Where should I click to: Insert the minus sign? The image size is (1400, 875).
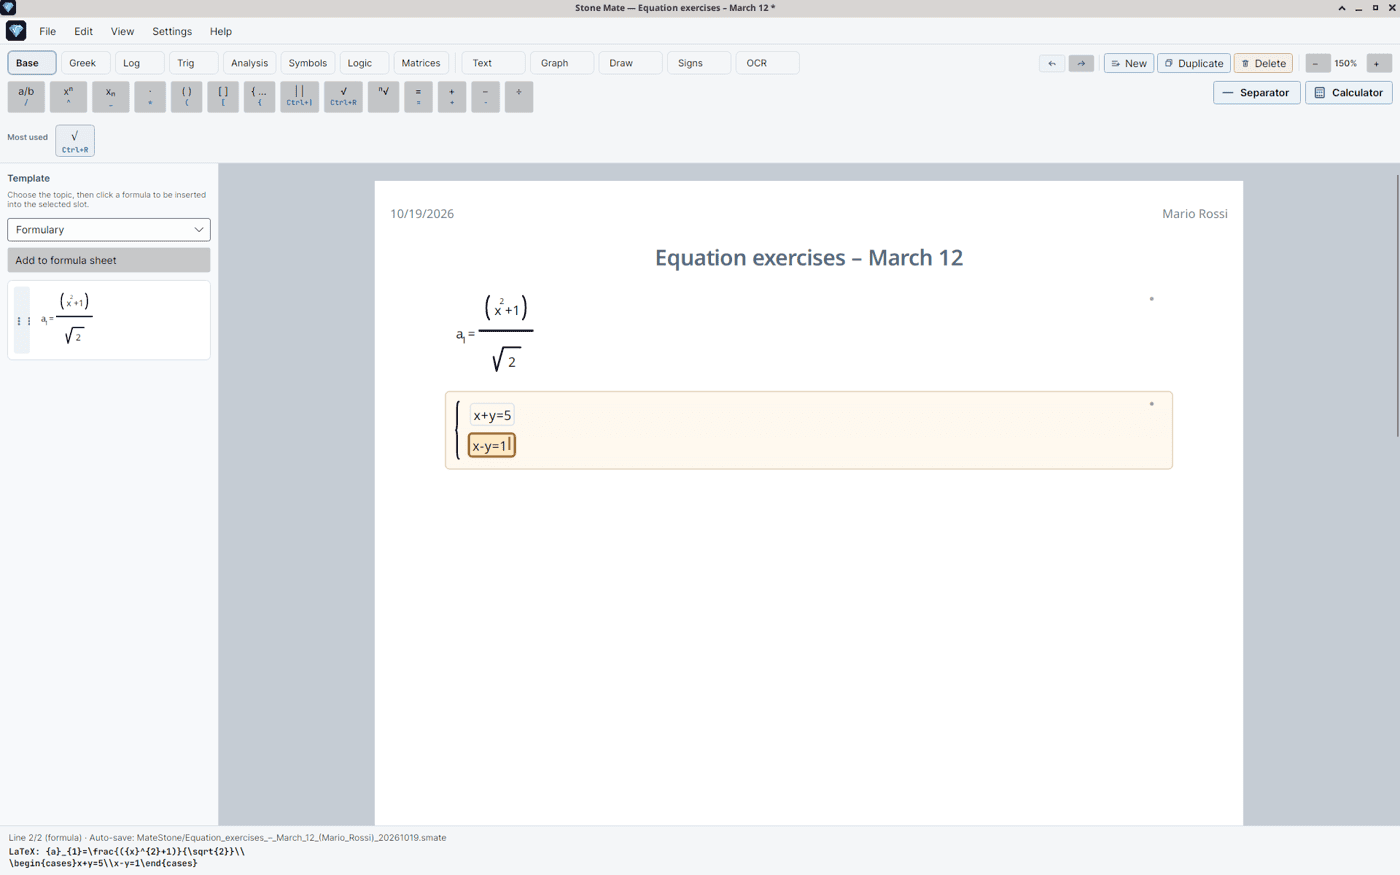(x=485, y=96)
